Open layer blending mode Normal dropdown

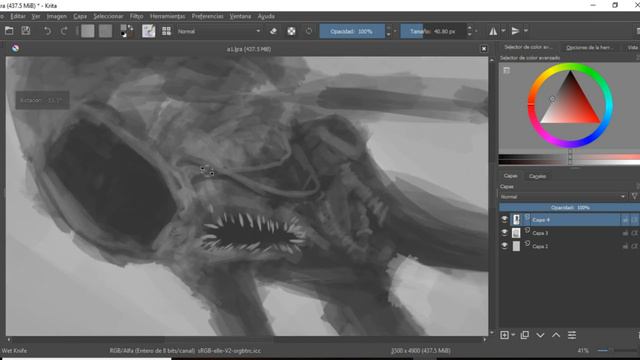[x=563, y=197]
